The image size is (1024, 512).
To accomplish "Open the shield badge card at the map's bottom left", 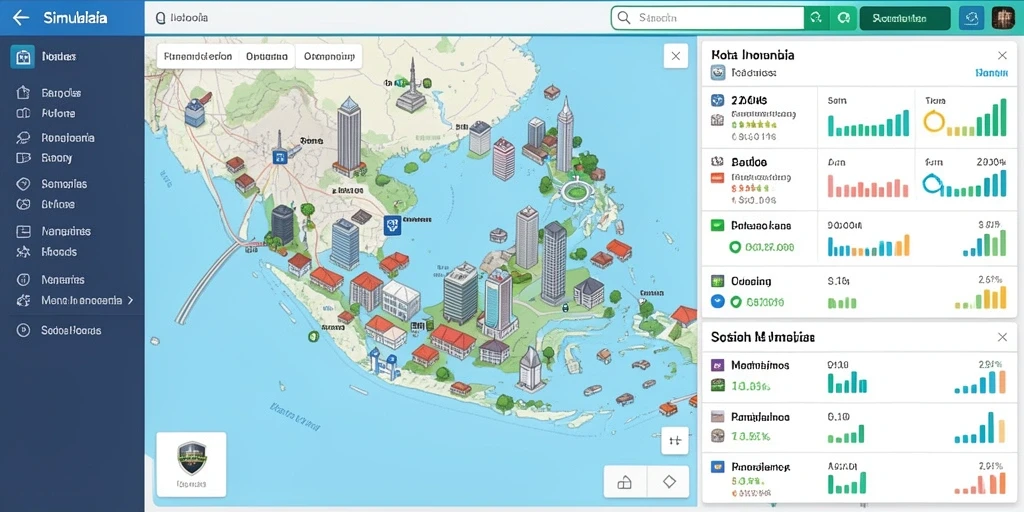I will tap(191, 464).
